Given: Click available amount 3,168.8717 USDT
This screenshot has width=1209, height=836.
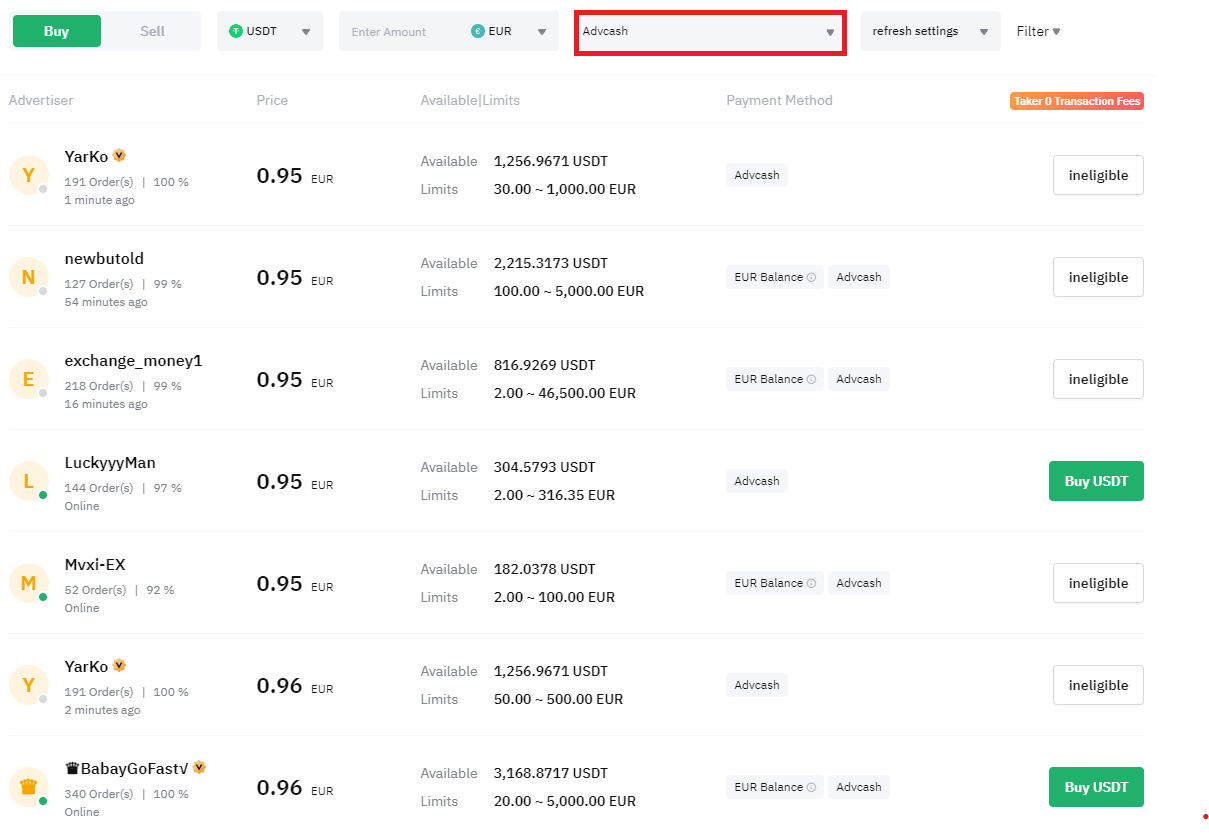Looking at the screenshot, I should [551, 773].
